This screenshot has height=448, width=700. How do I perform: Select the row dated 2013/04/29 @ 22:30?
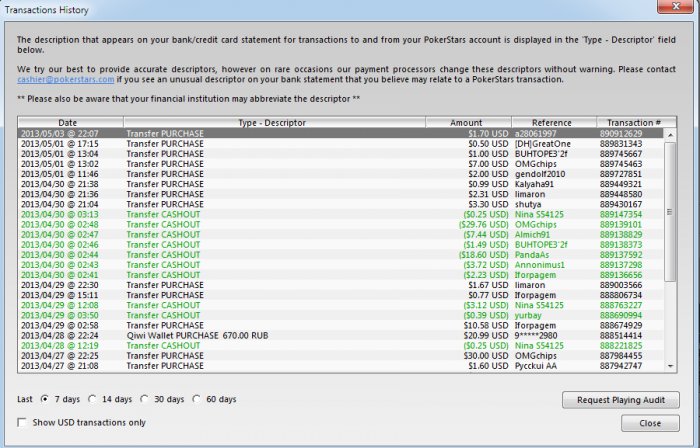pos(341,285)
